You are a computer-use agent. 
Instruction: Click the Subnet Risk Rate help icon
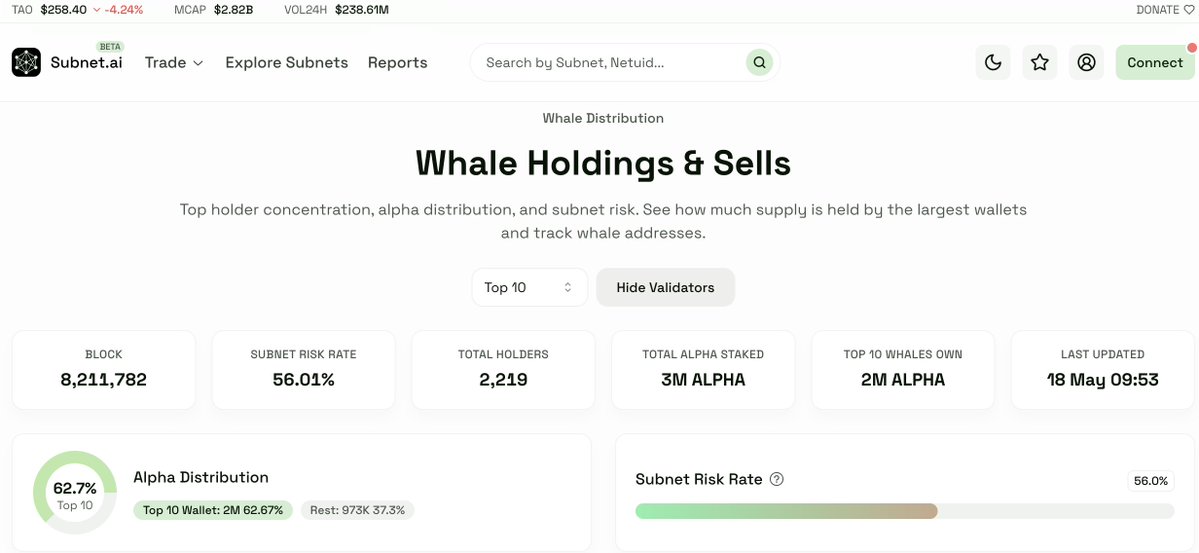click(x=776, y=480)
